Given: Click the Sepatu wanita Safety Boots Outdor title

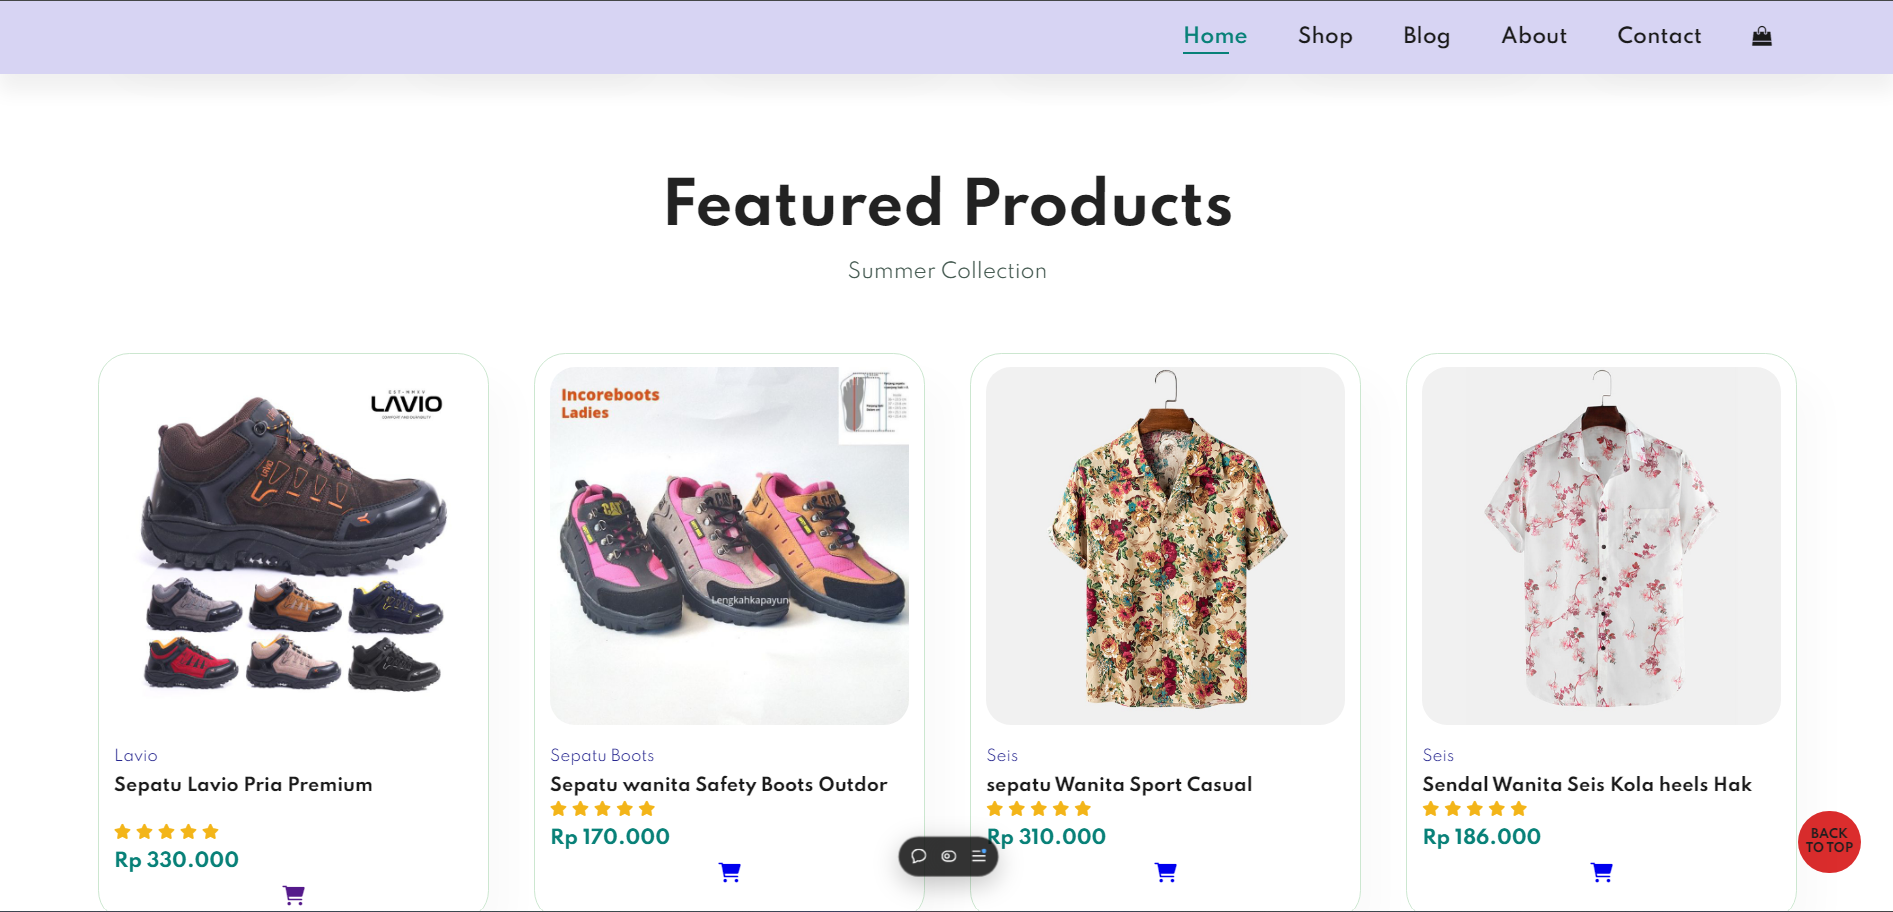Looking at the screenshot, I should tap(718, 785).
